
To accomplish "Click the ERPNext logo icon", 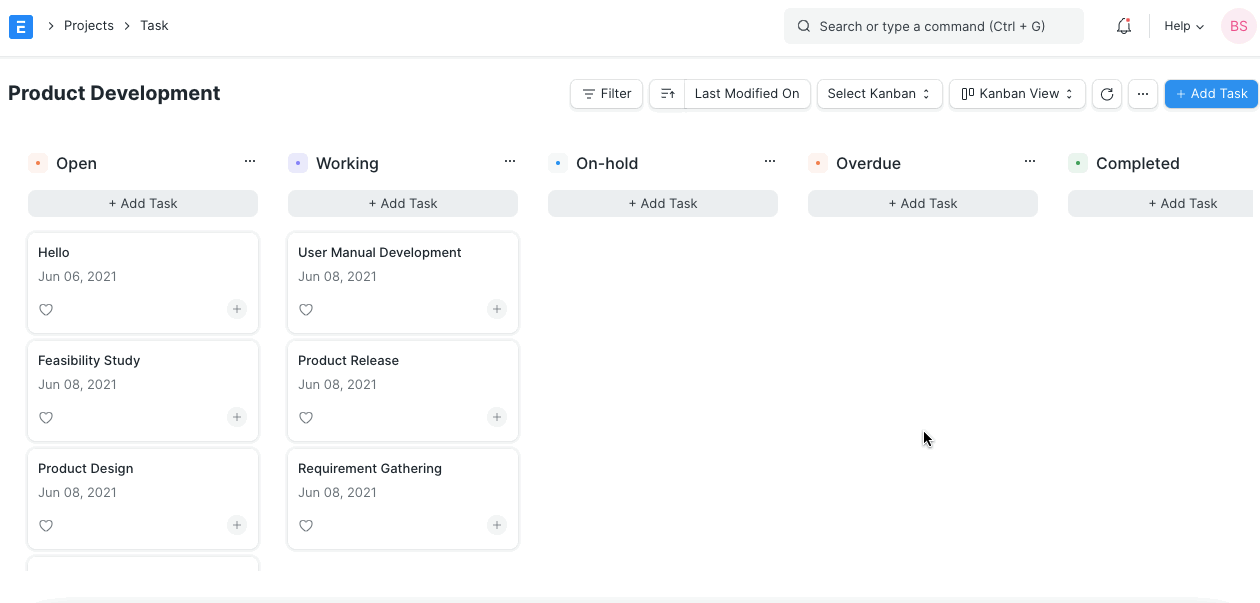I will click(x=20, y=26).
